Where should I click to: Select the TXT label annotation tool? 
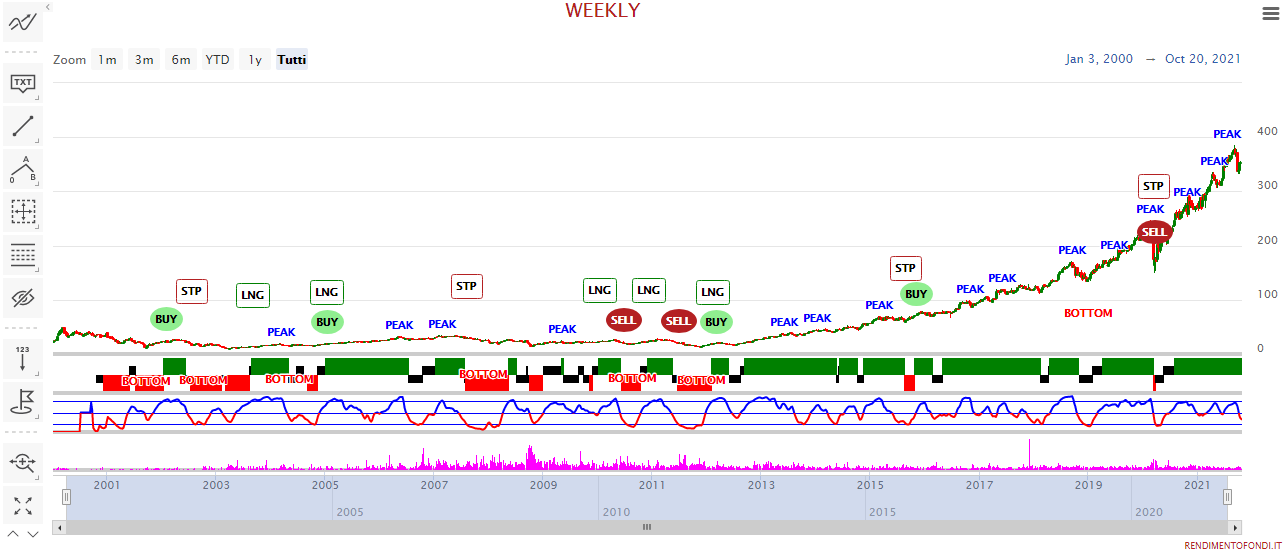click(x=23, y=82)
